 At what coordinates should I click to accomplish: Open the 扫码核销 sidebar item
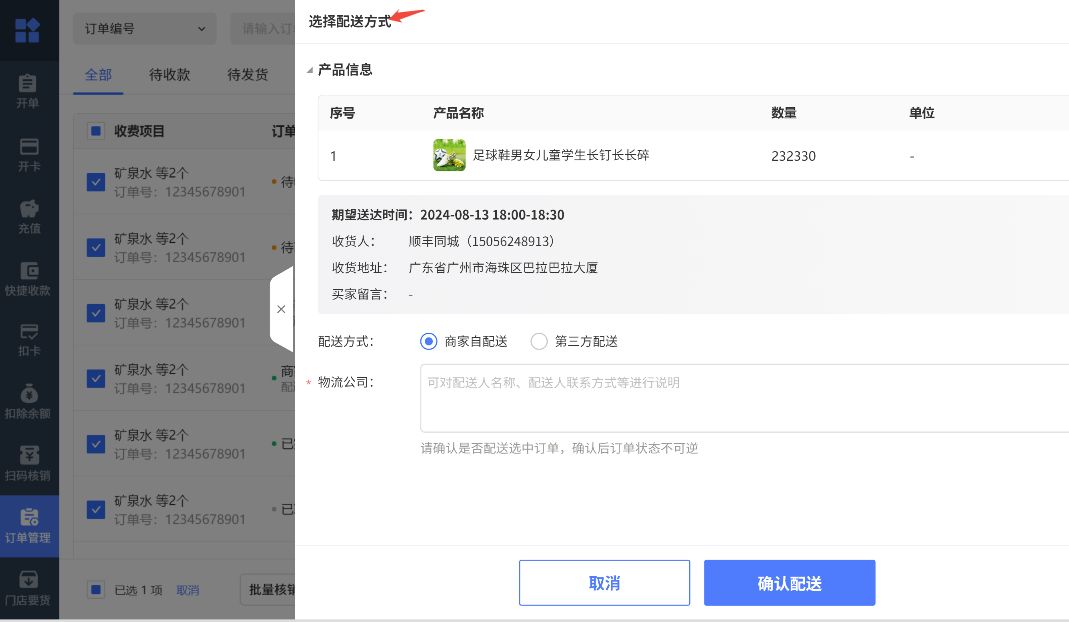(x=28, y=464)
